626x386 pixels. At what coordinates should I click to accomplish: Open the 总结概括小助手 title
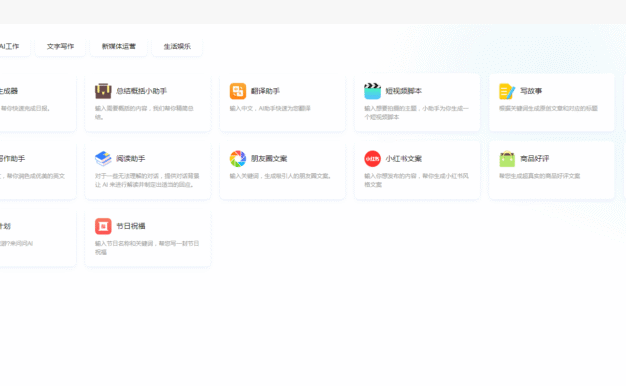tap(141, 91)
